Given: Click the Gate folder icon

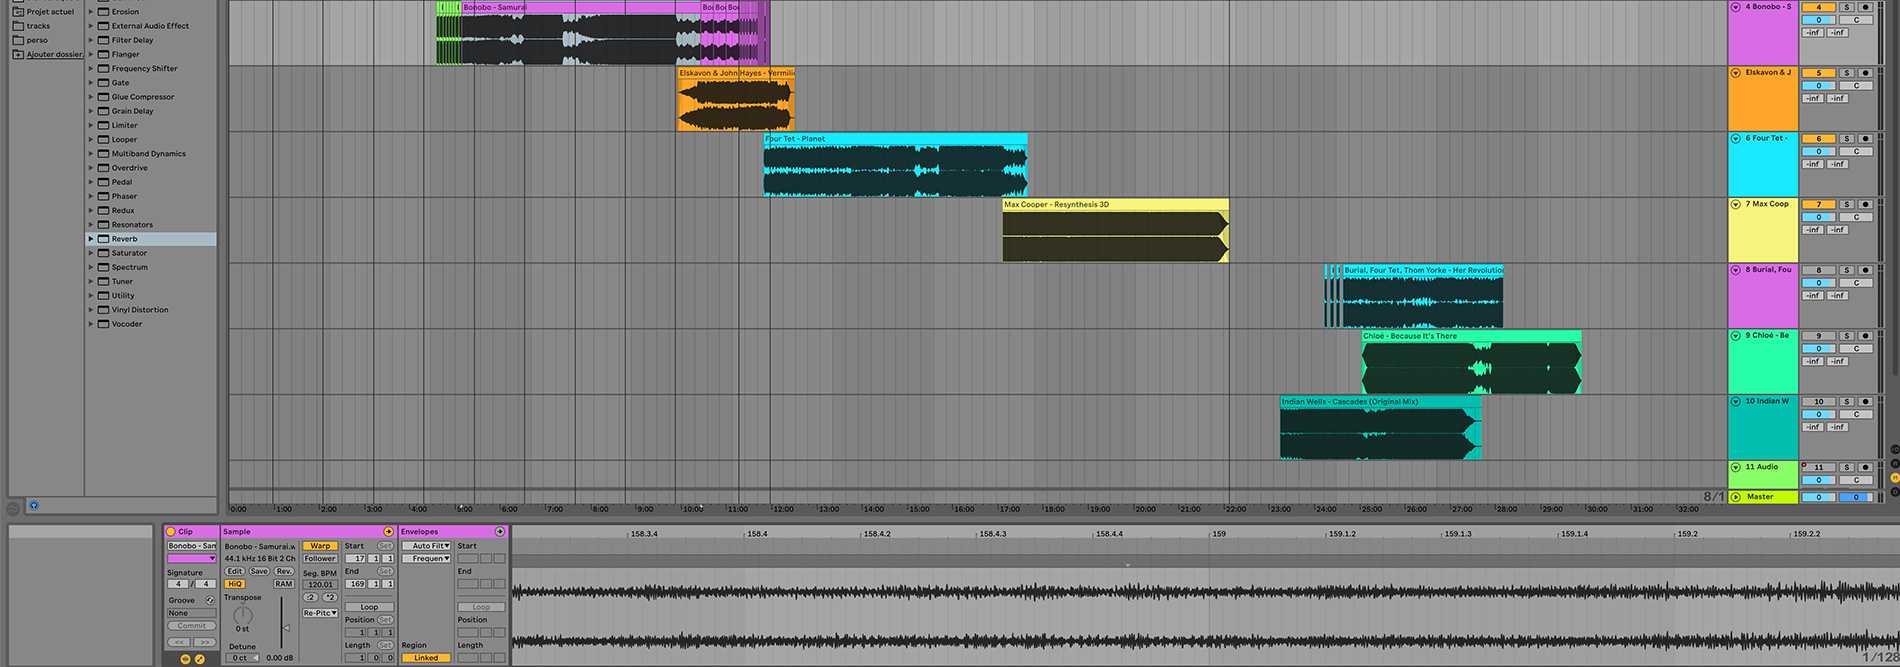Looking at the screenshot, I should (103, 83).
